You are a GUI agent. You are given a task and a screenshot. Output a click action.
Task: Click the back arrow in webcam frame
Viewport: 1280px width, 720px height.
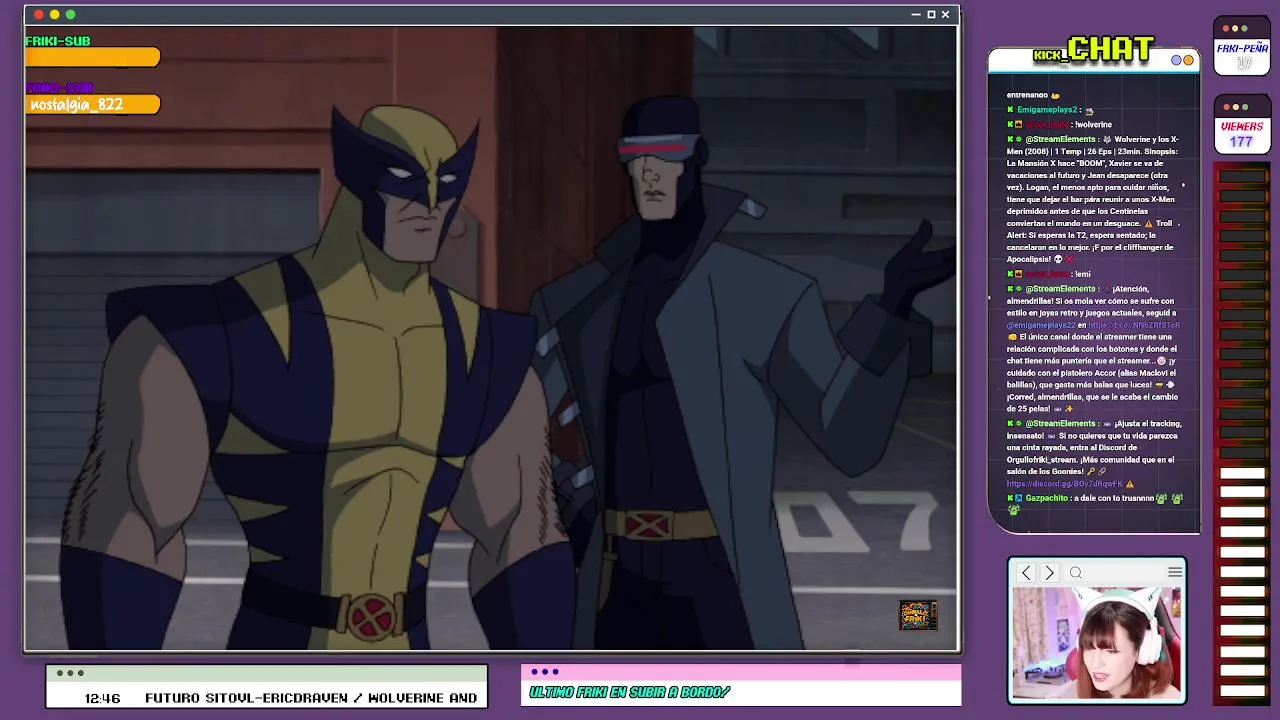[x=1025, y=572]
